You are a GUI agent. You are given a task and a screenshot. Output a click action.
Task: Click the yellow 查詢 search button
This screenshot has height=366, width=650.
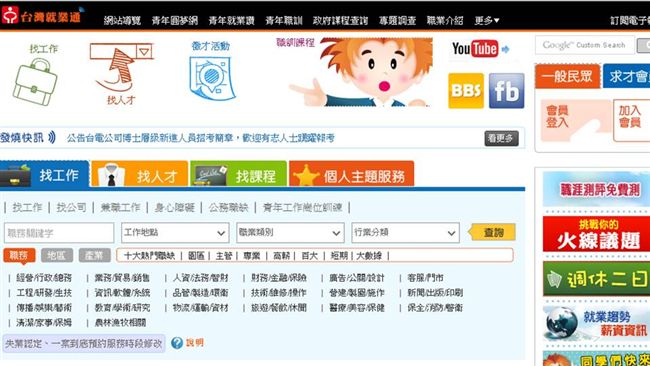point(492,233)
